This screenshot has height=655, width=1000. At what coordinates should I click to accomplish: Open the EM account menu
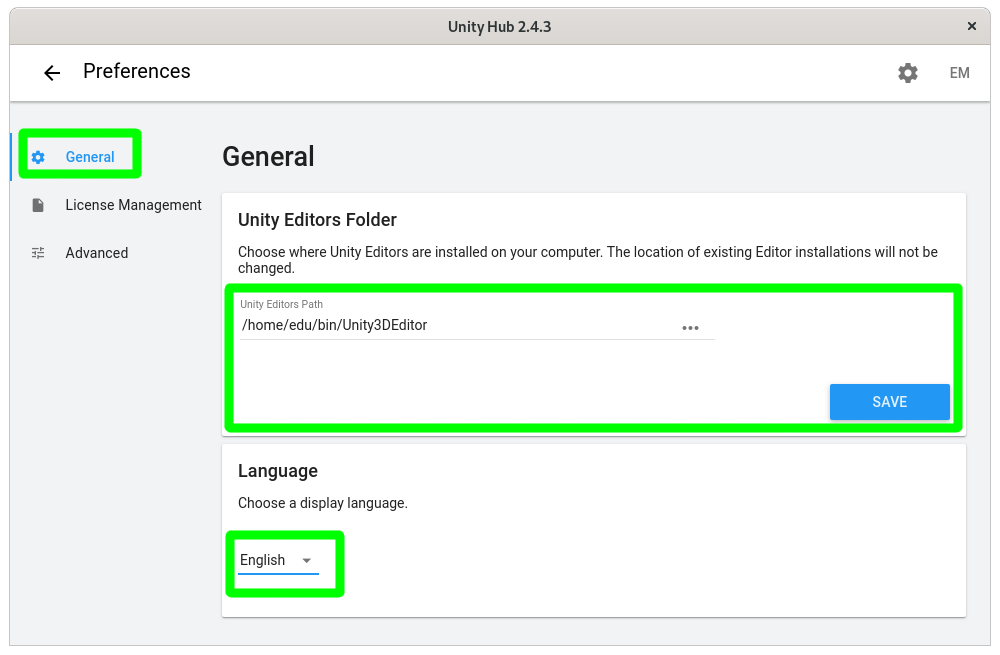coord(959,73)
